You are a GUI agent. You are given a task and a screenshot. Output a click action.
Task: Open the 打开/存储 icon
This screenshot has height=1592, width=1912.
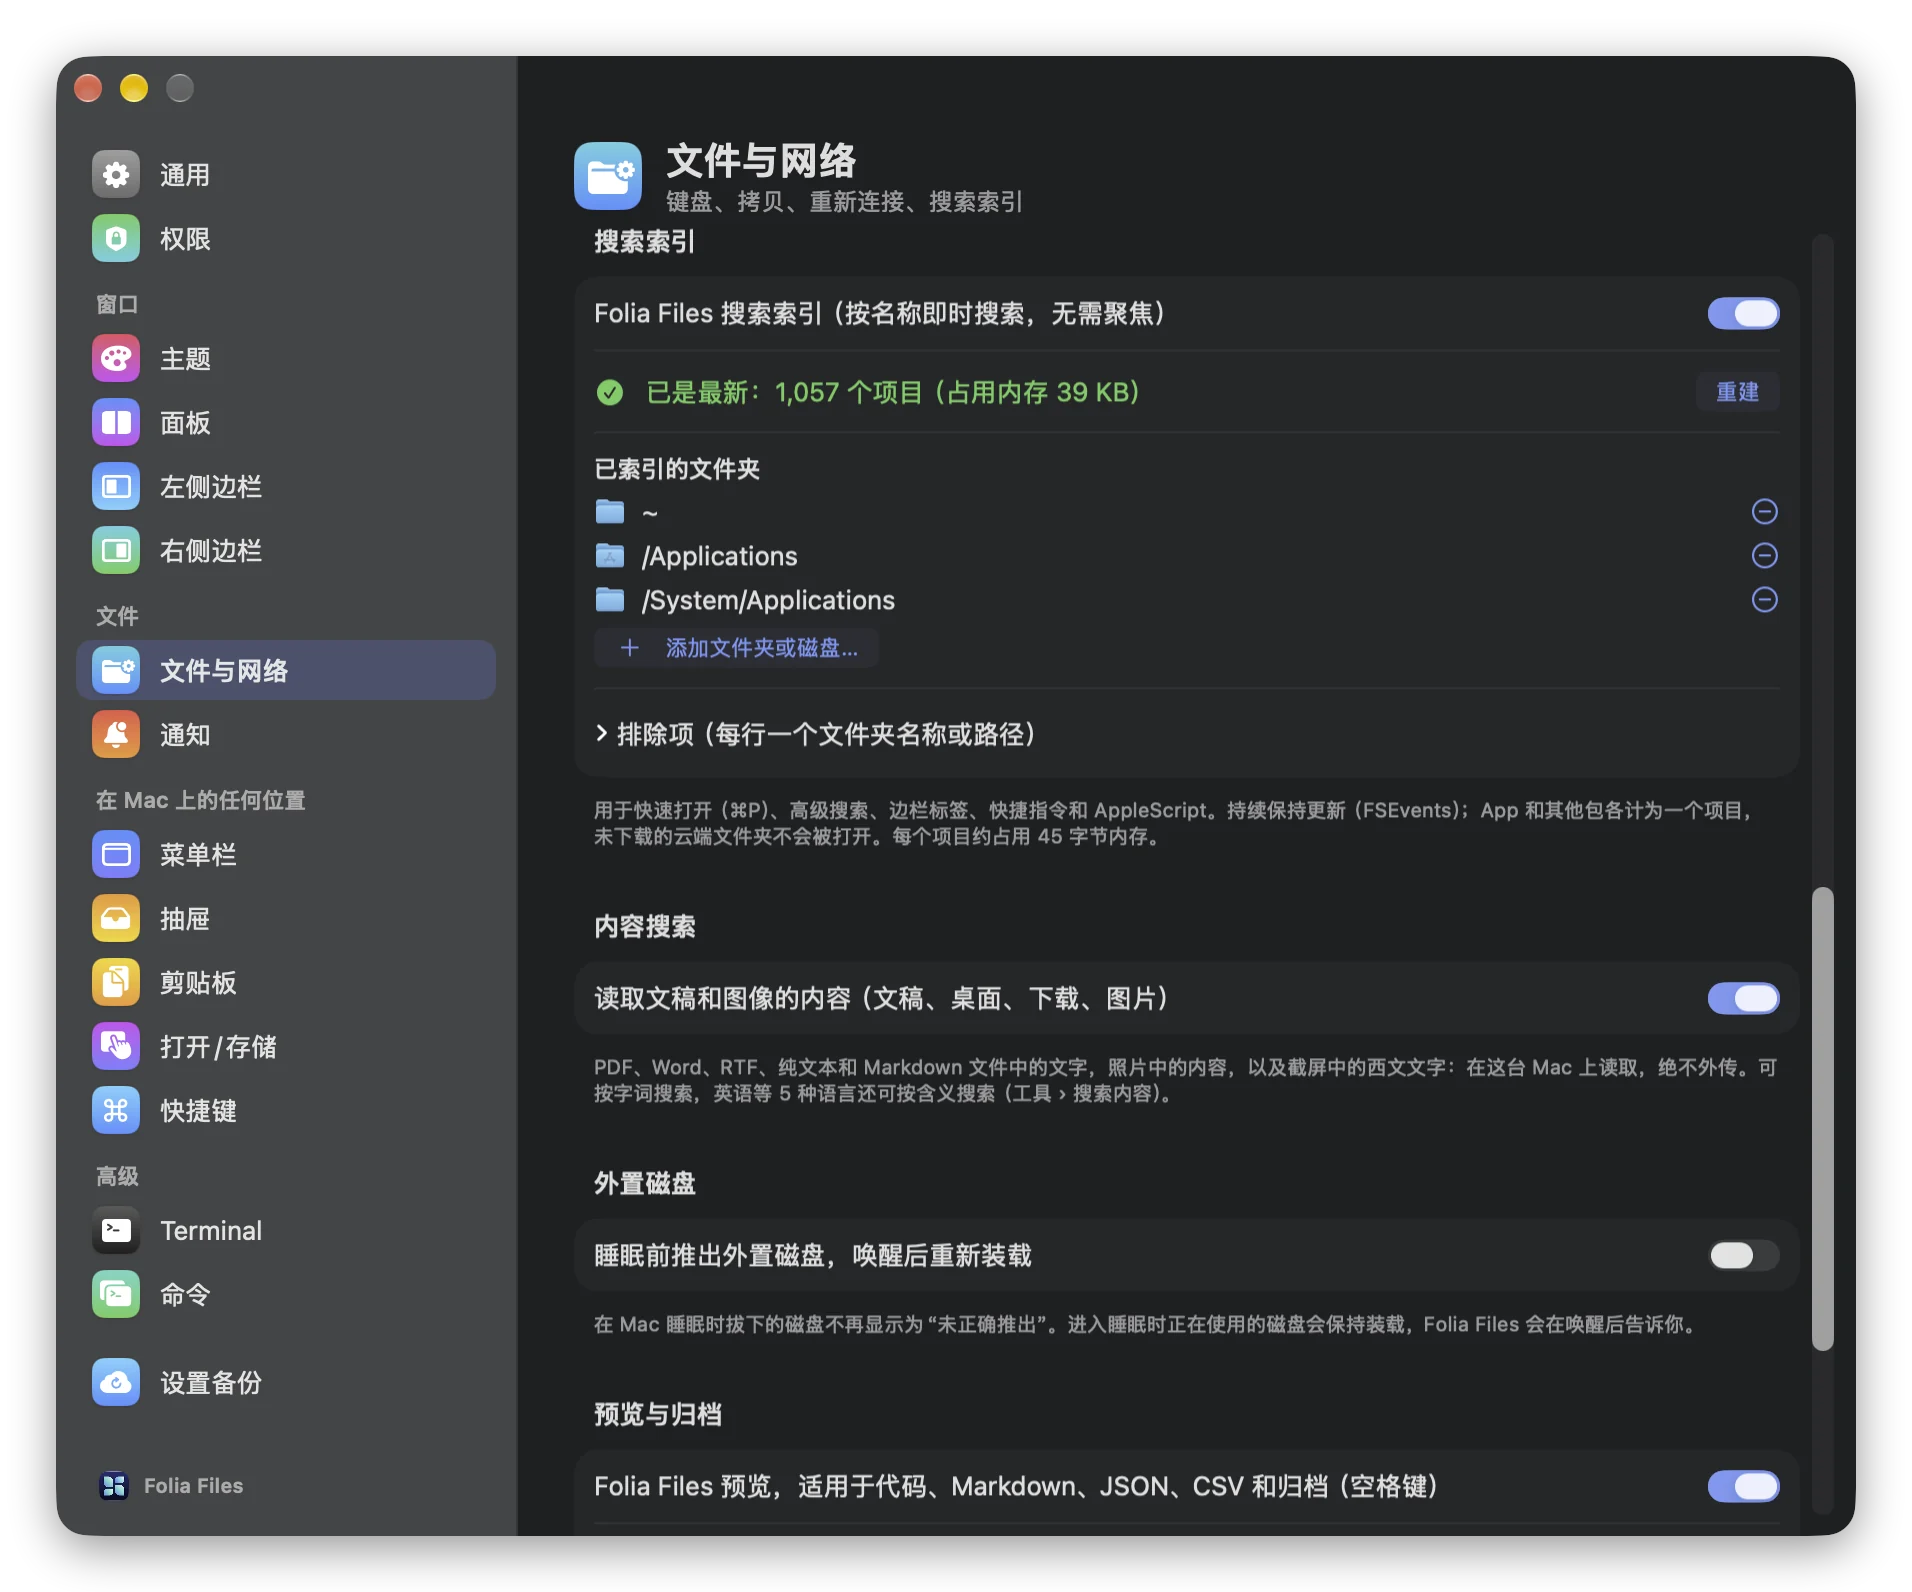(x=116, y=1047)
